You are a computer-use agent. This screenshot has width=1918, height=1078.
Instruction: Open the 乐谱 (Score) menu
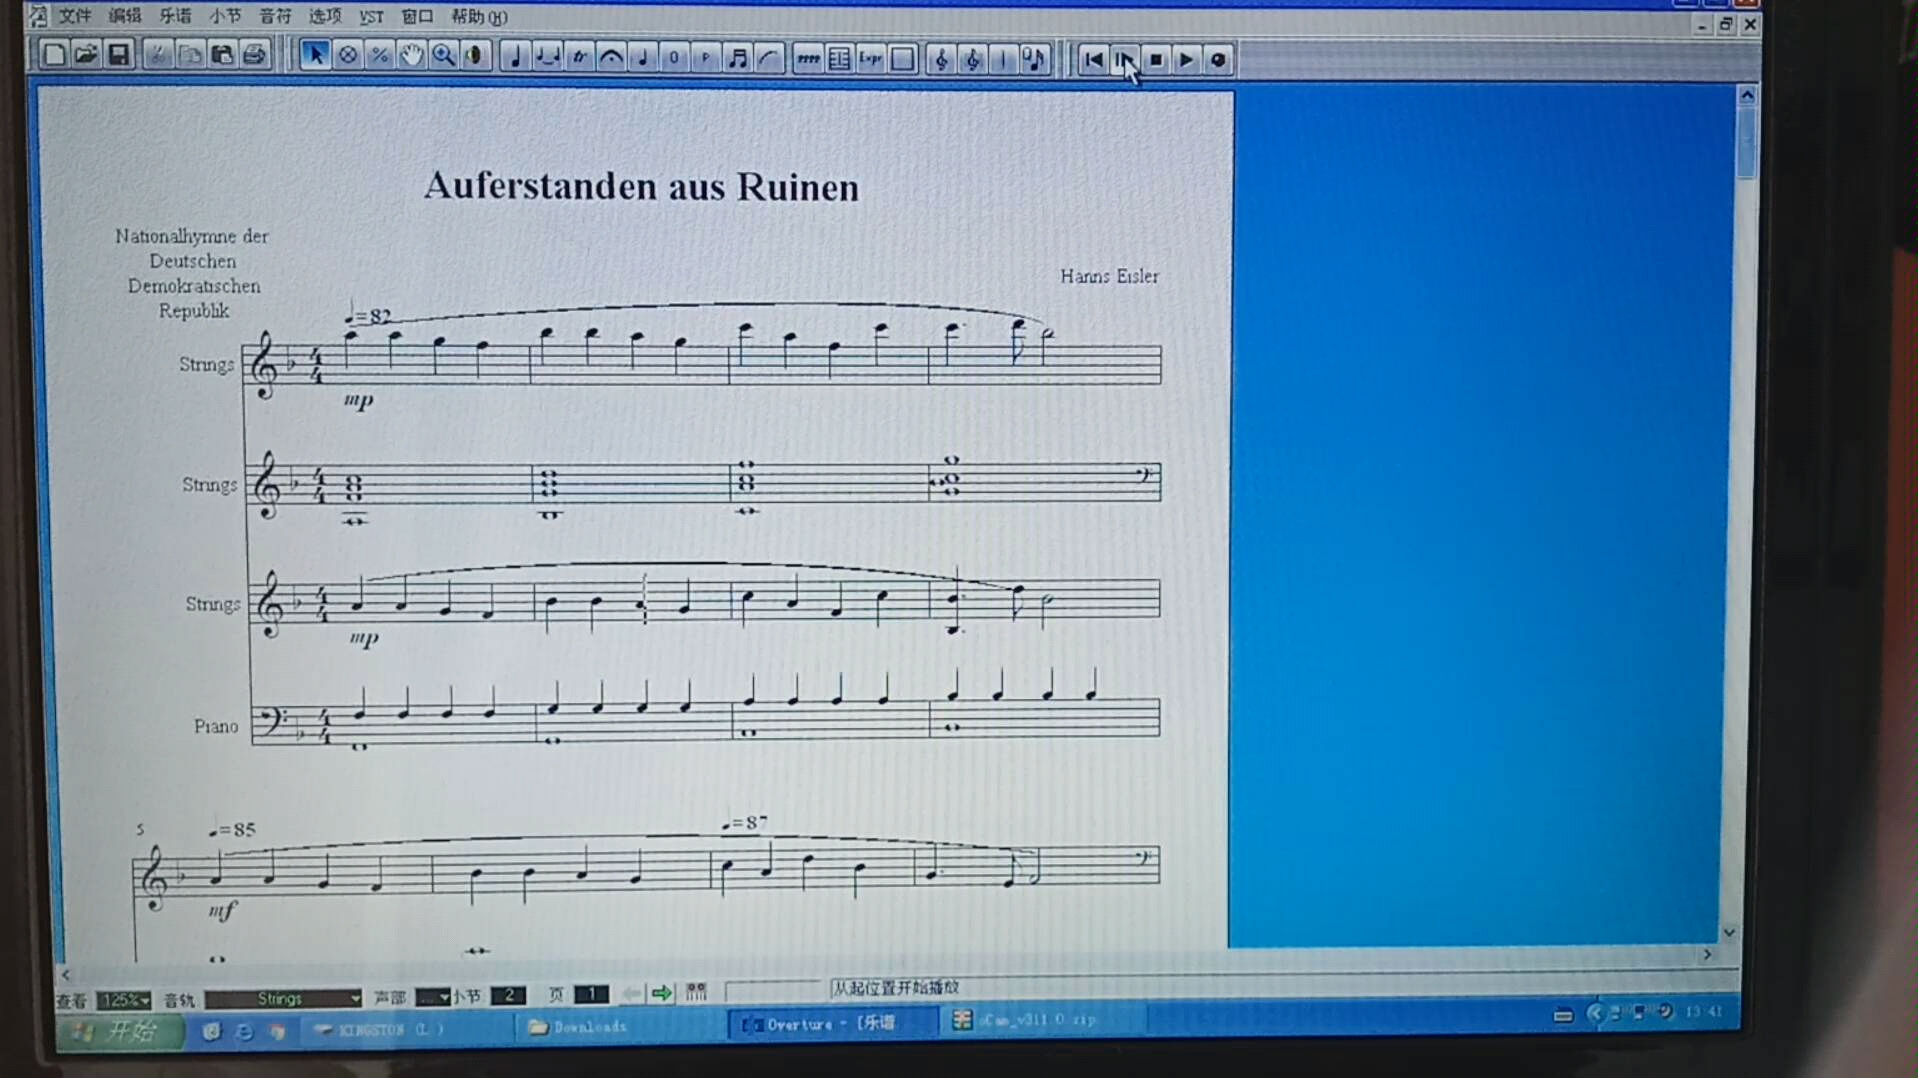175,16
